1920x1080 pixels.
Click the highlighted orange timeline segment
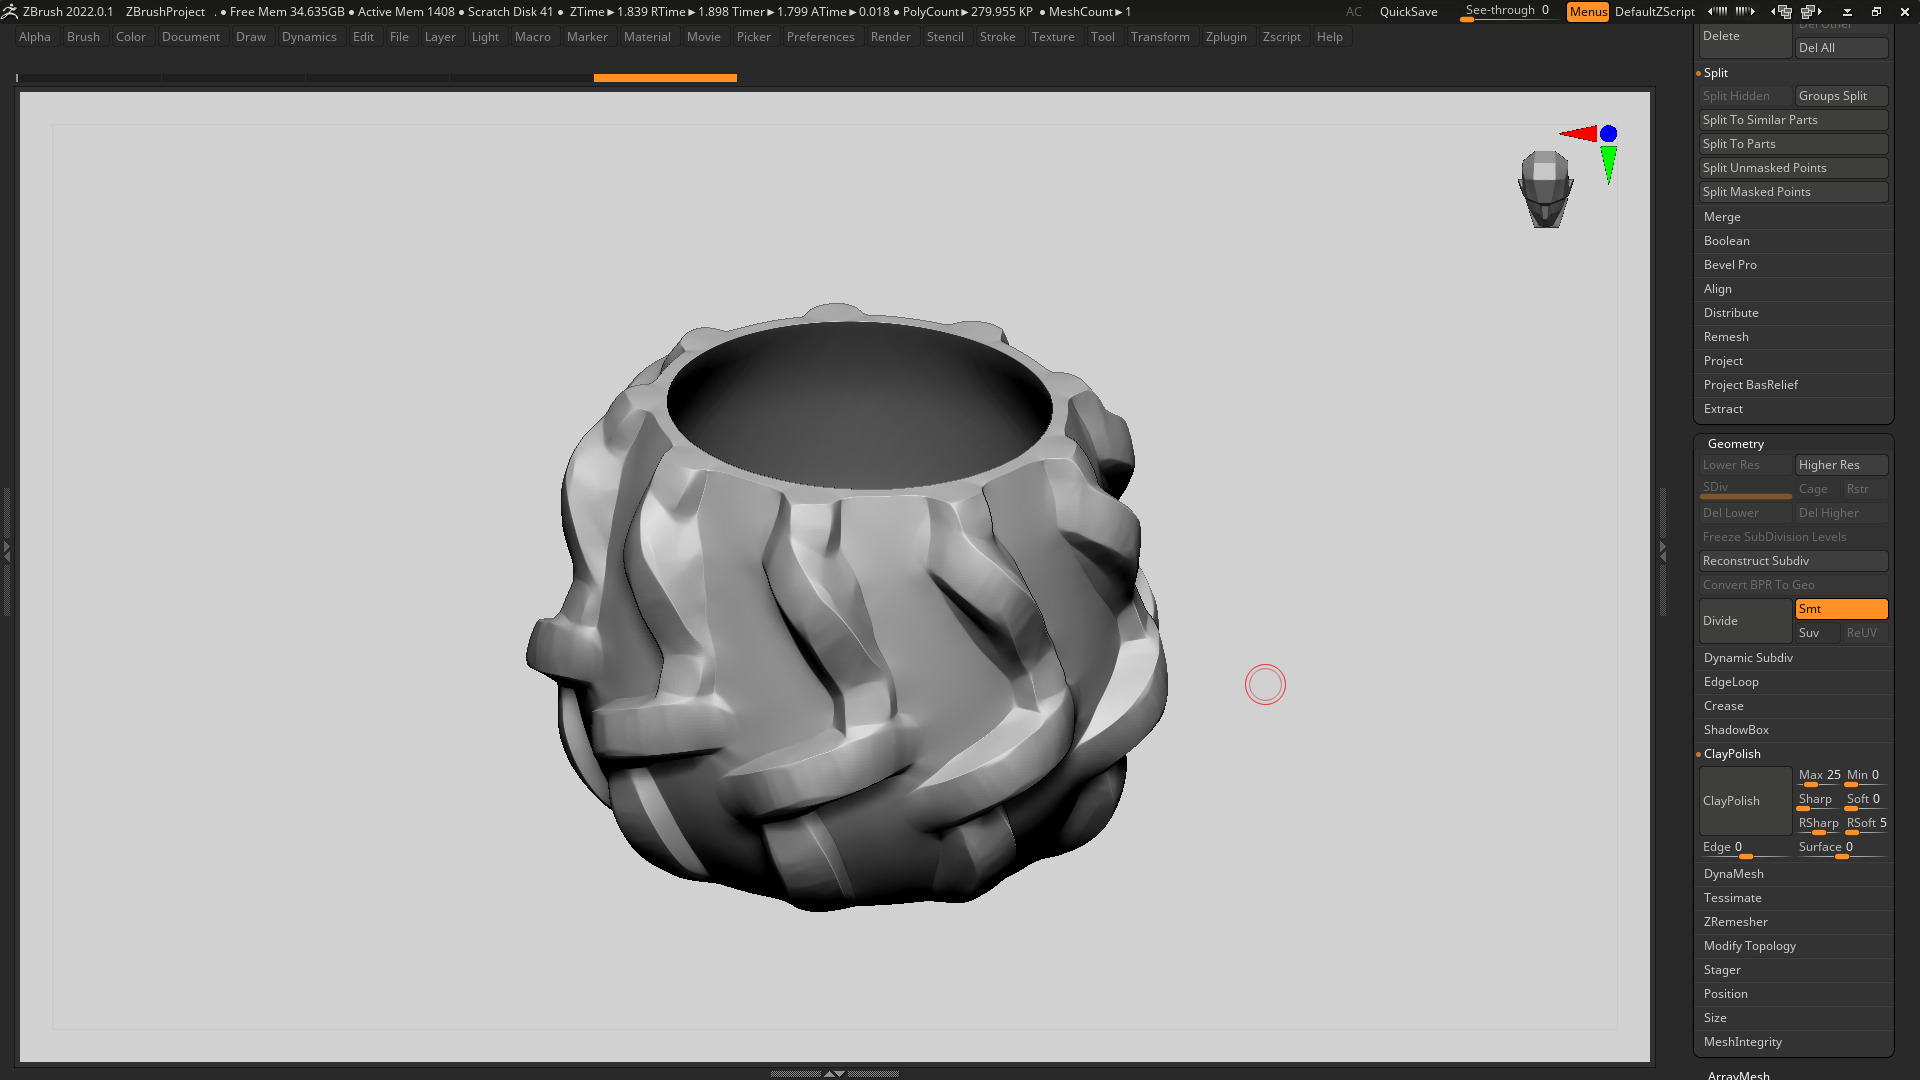coord(665,77)
